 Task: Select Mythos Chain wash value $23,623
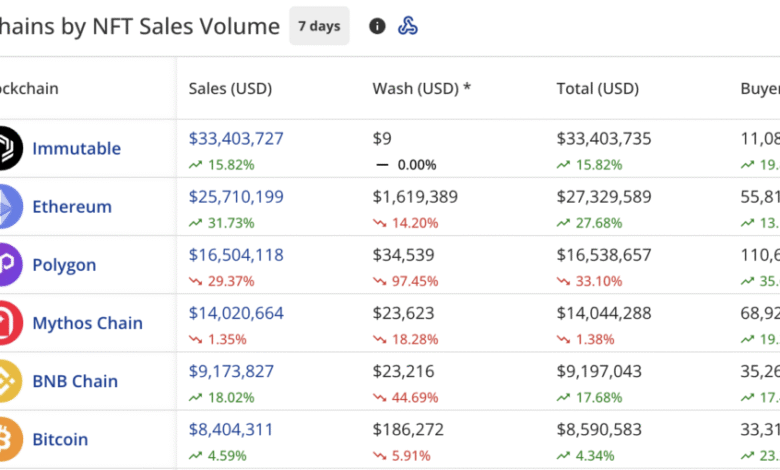click(403, 313)
